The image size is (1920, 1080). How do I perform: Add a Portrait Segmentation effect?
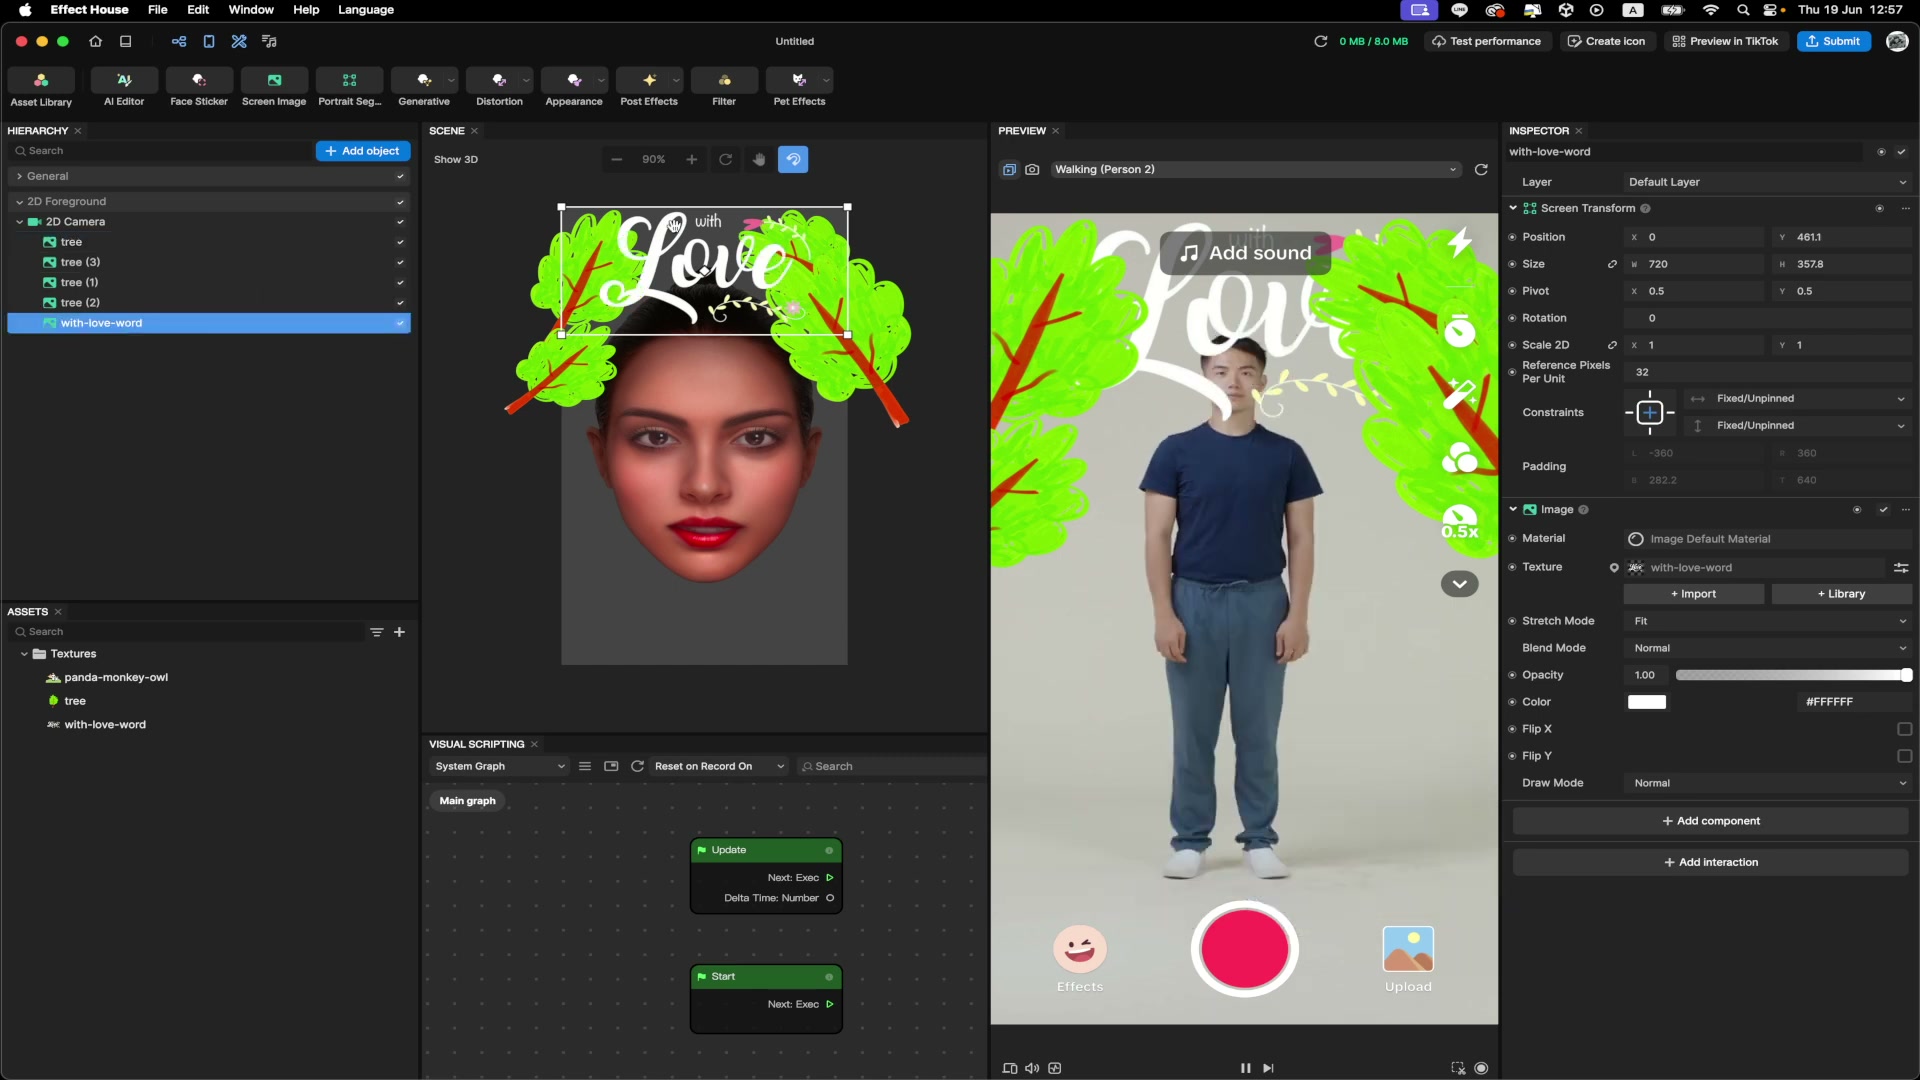click(x=349, y=87)
